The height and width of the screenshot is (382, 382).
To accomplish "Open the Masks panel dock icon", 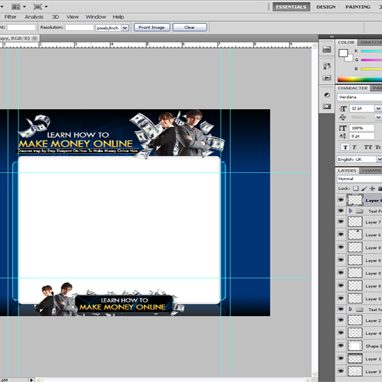I will [327, 106].
